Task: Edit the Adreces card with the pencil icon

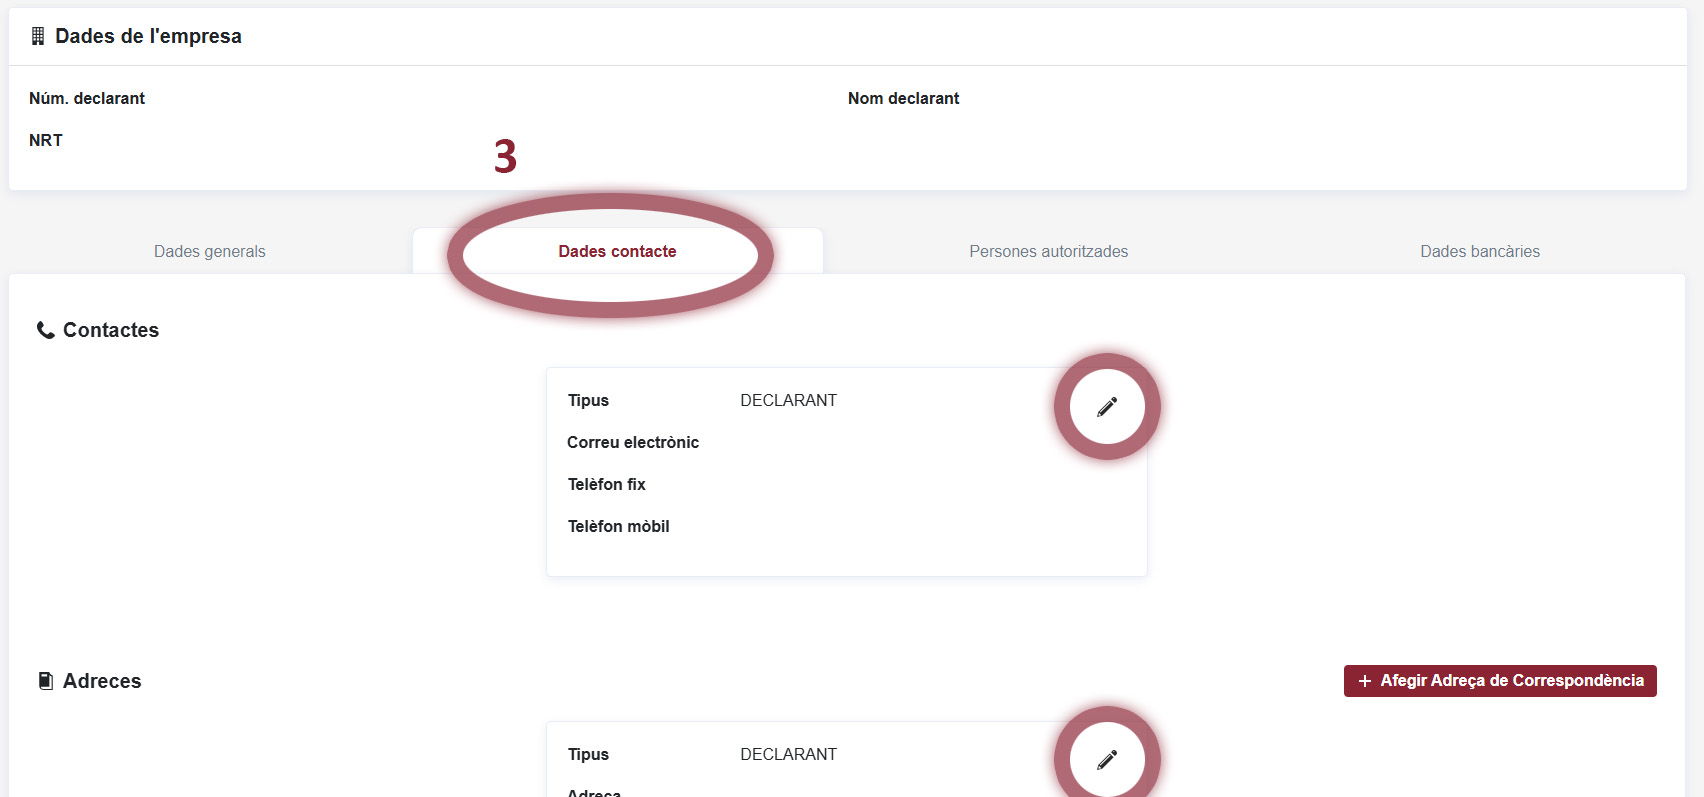Action: coord(1107,760)
